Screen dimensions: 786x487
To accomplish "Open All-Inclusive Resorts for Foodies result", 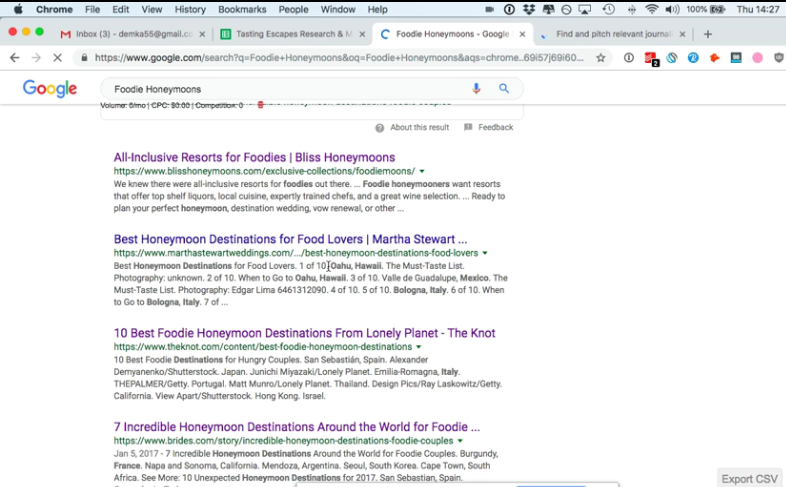I will coord(254,157).
